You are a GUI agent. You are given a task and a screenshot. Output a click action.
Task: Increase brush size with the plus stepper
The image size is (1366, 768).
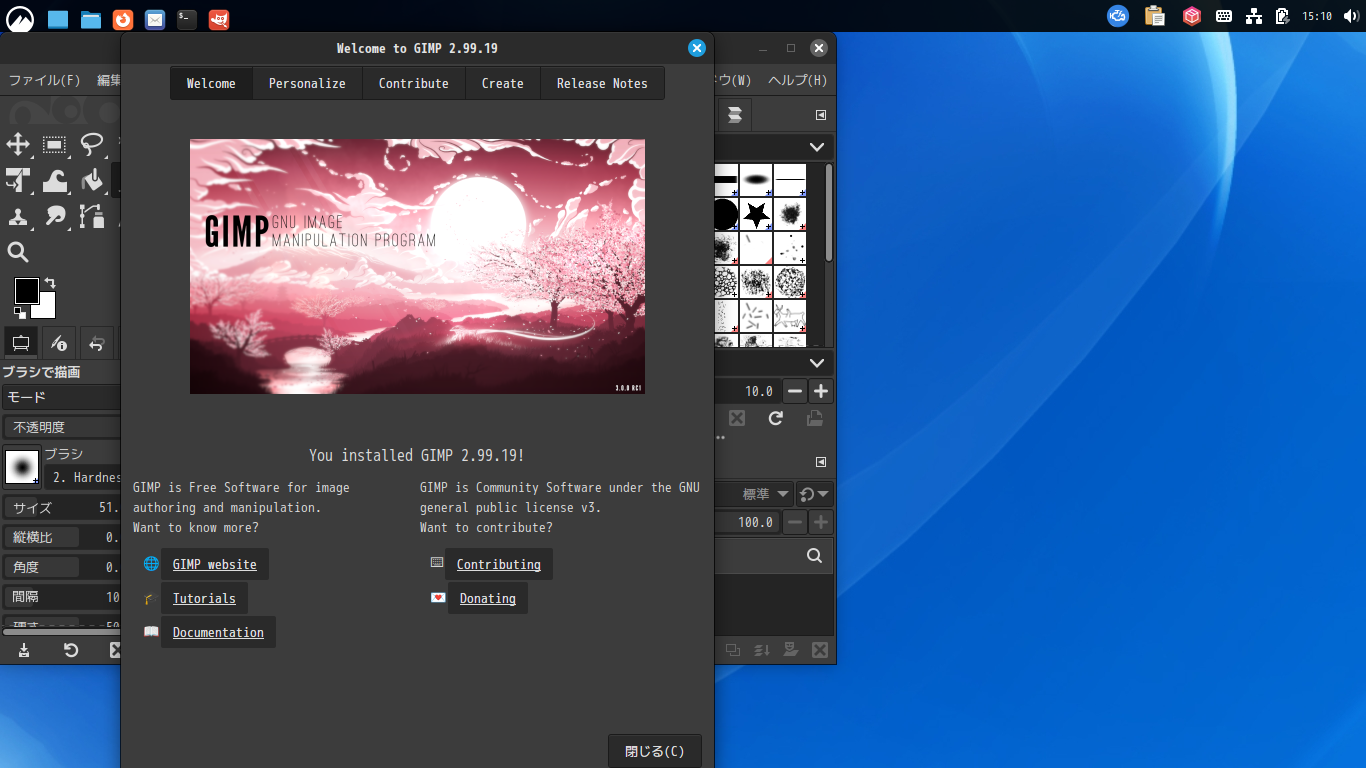point(819,391)
